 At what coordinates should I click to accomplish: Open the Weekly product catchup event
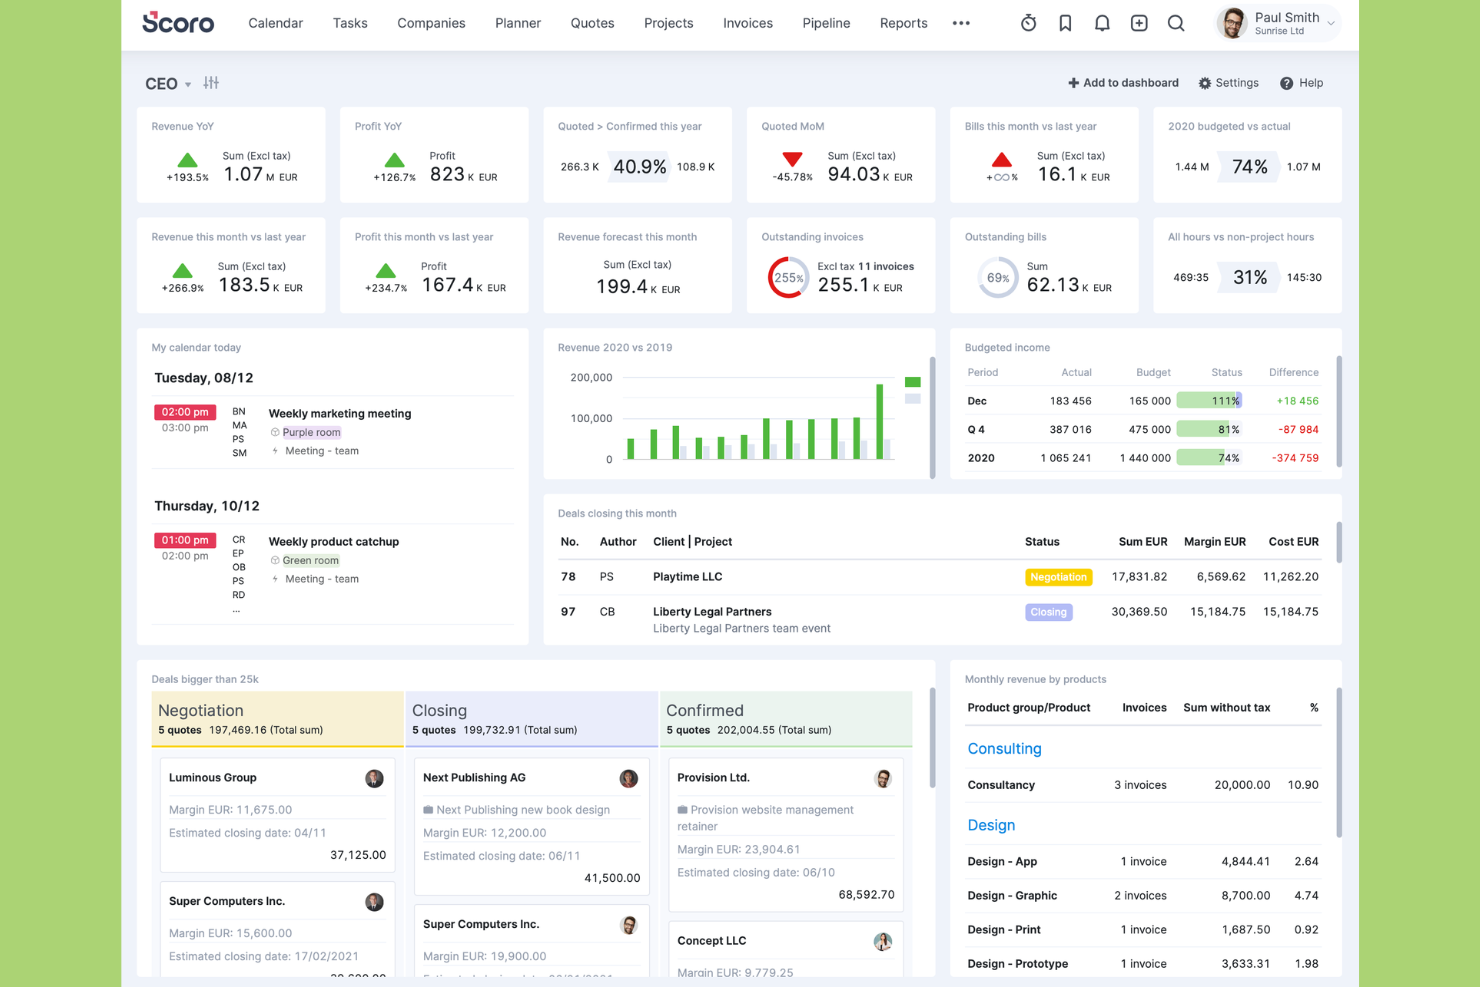[x=334, y=542]
